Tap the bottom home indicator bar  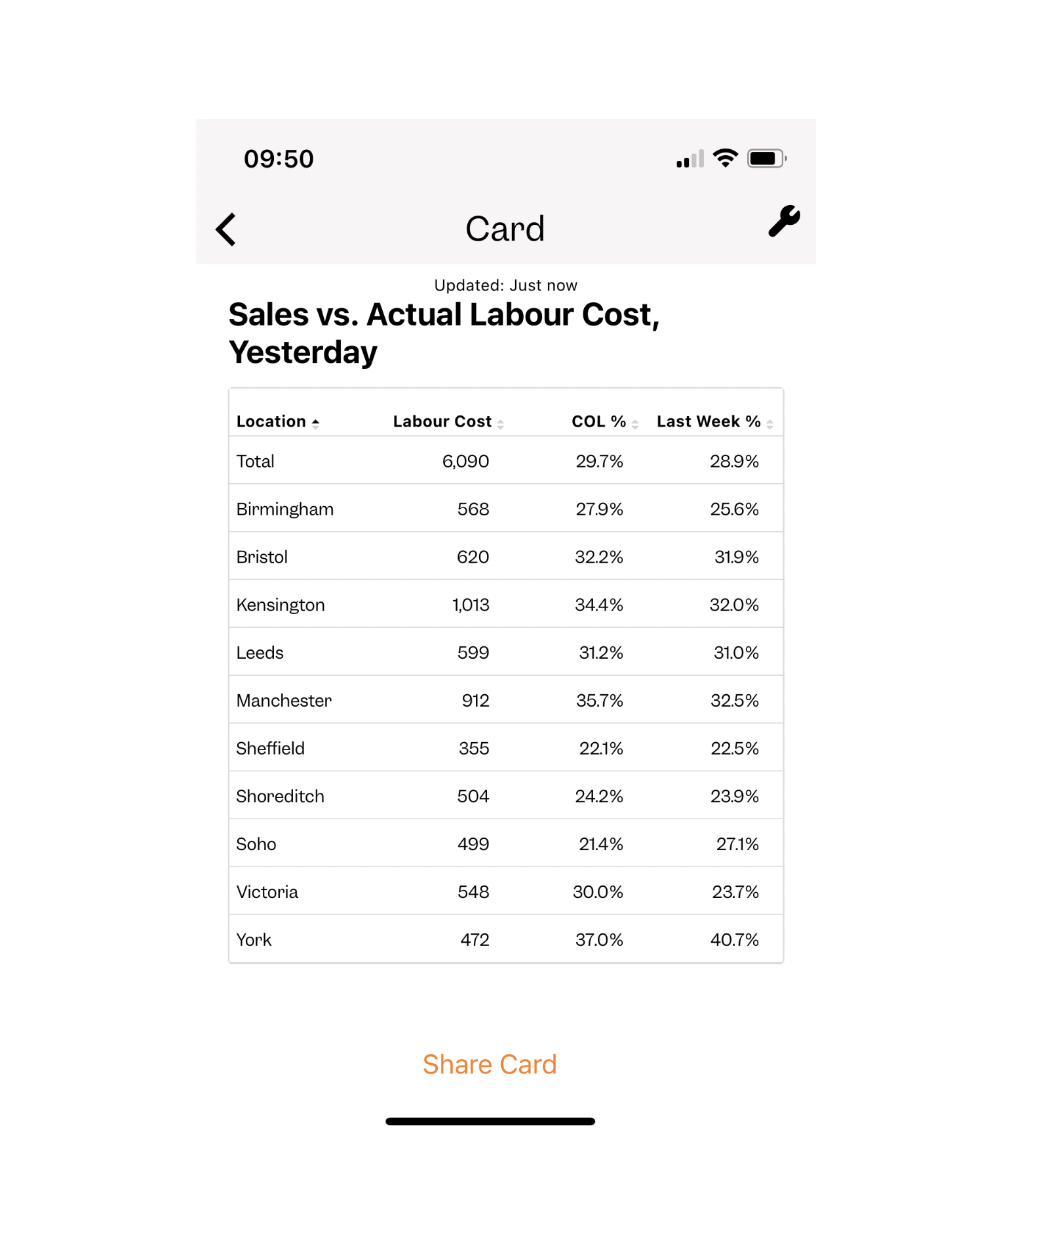coord(490,1122)
